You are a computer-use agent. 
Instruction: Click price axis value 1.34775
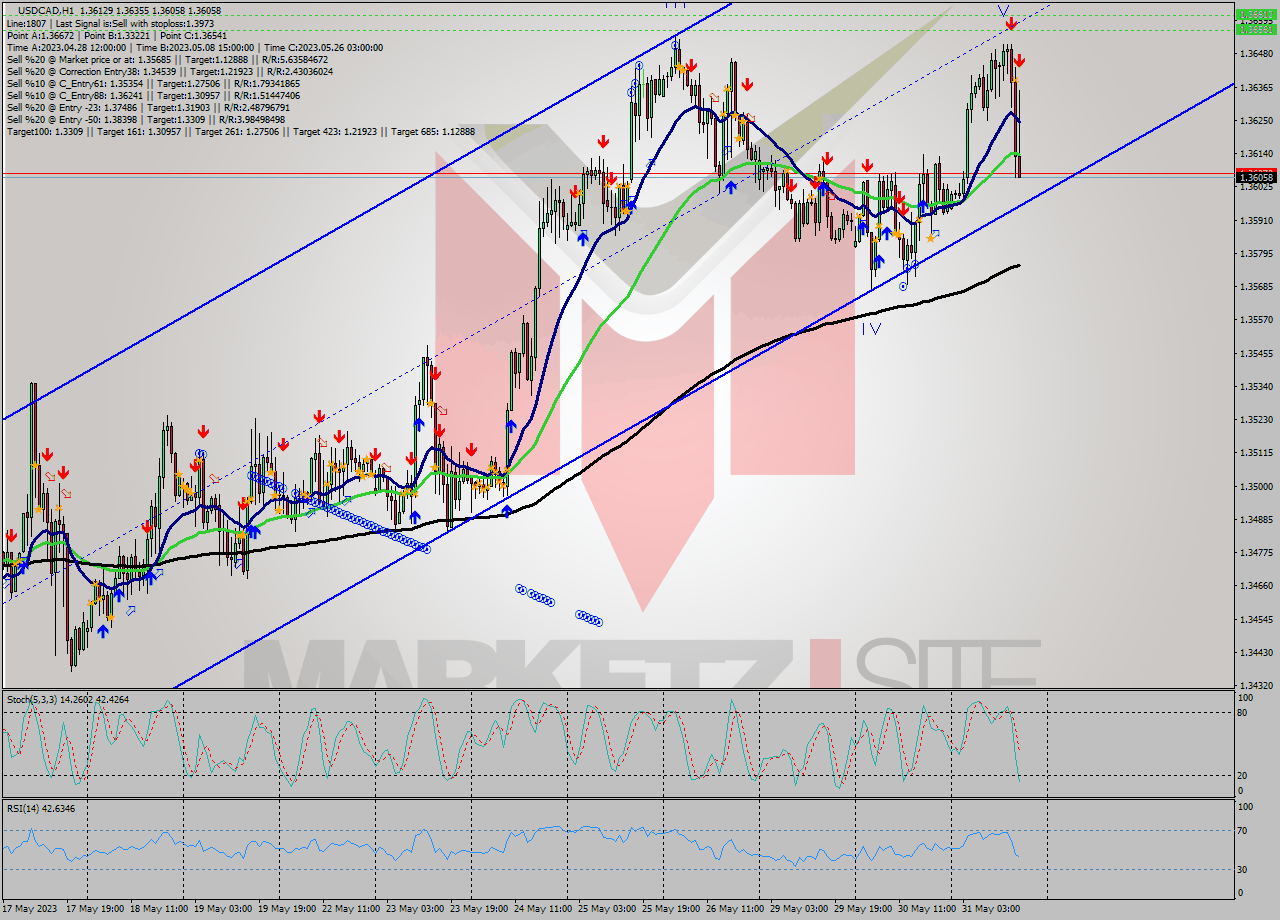point(1256,552)
